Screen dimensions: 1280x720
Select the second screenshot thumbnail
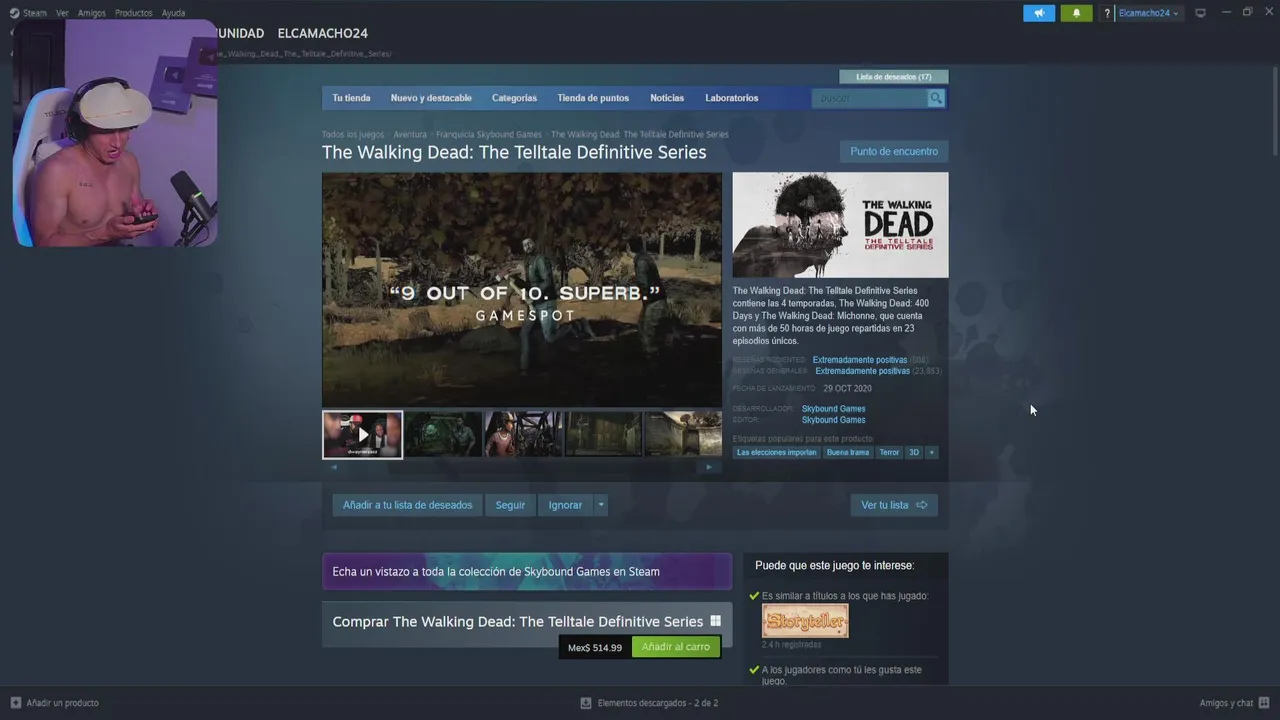(443, 434)
